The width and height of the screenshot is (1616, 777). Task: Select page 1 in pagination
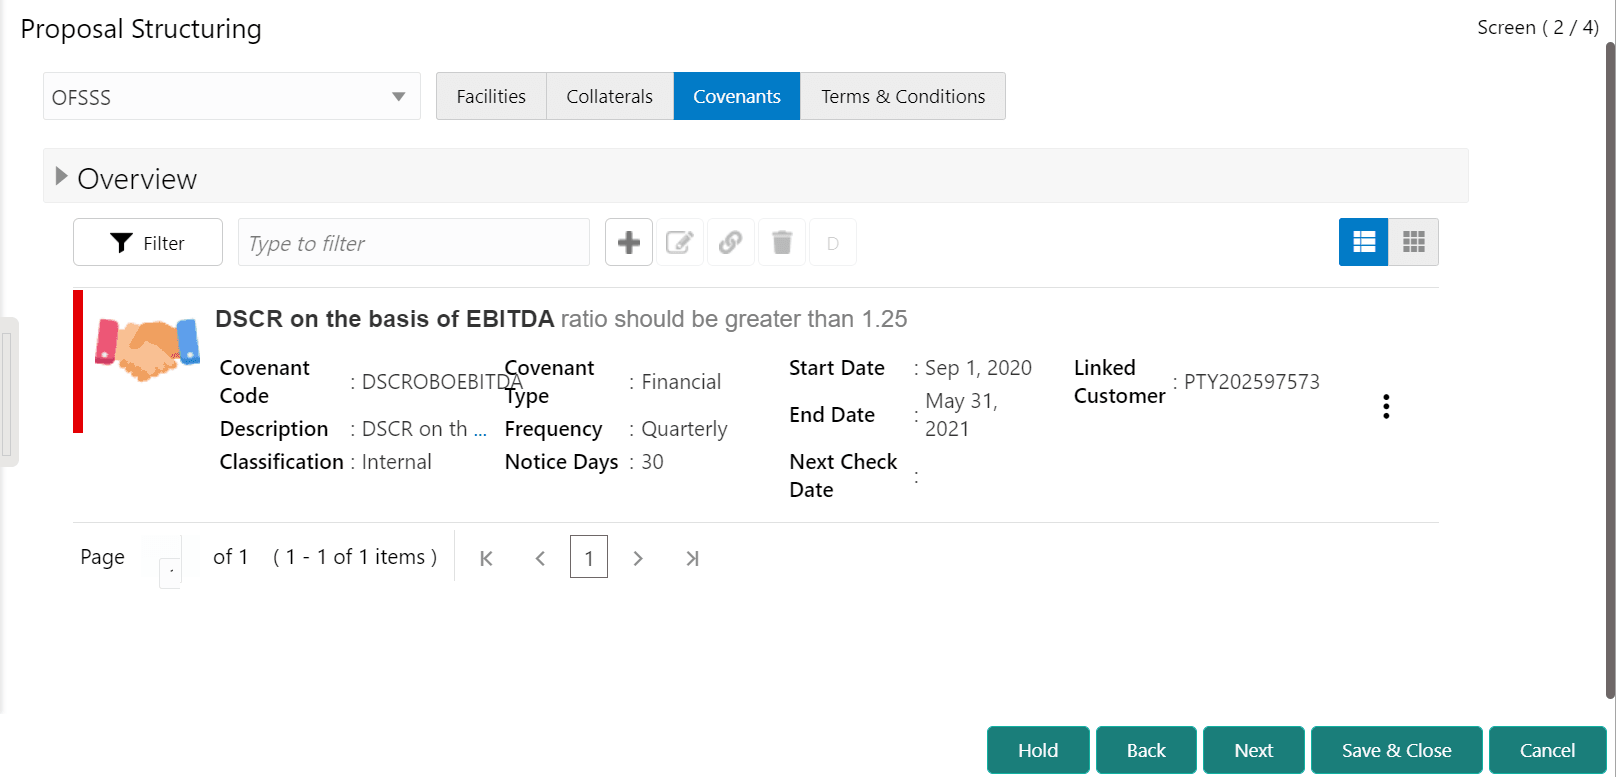point(589,557)
